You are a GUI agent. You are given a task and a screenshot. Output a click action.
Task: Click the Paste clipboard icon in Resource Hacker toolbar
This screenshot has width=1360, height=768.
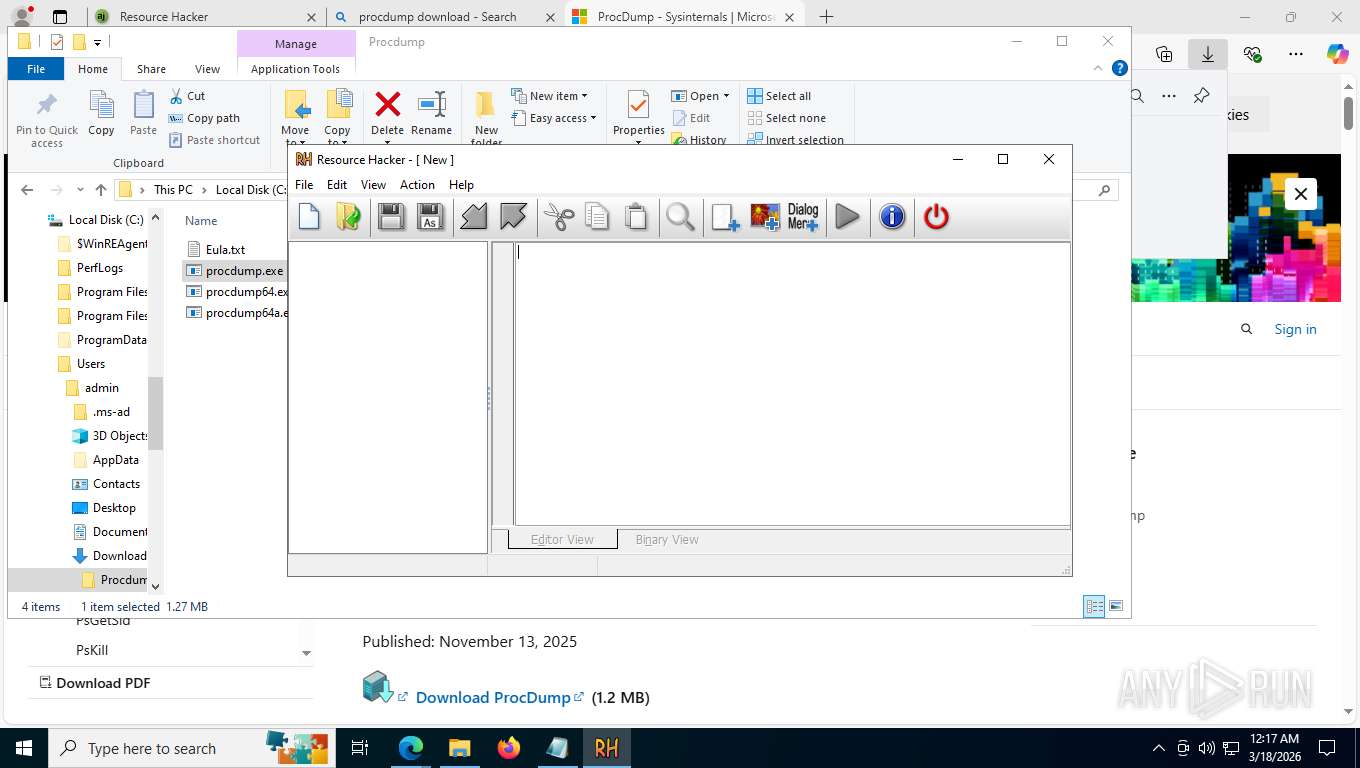click(x=636, y=217)
